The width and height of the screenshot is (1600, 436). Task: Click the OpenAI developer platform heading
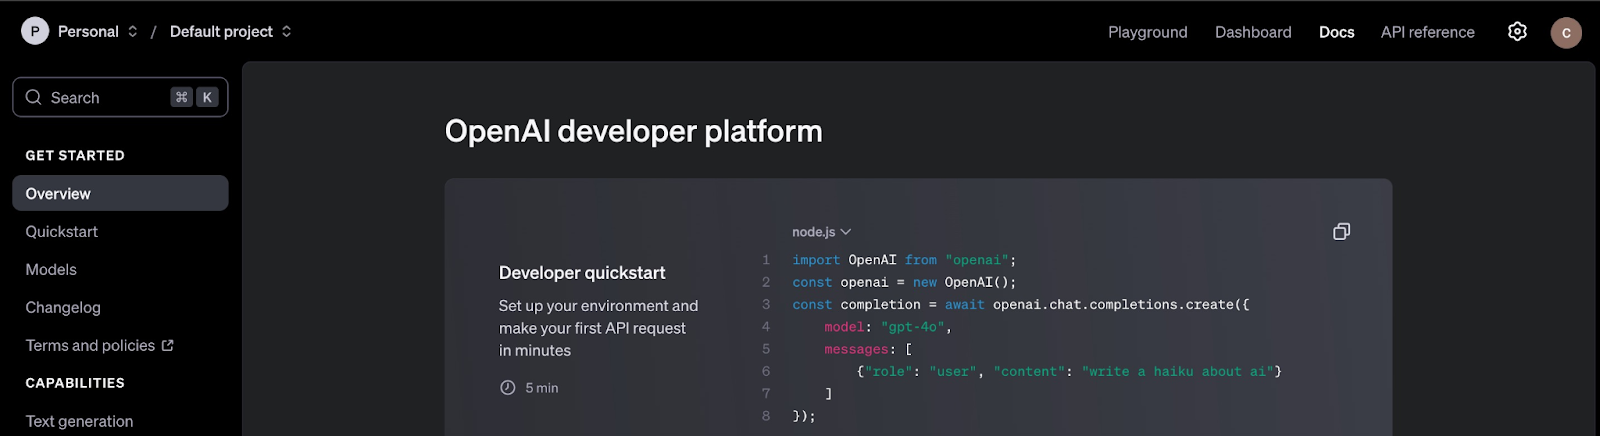[x=634, y=131]
